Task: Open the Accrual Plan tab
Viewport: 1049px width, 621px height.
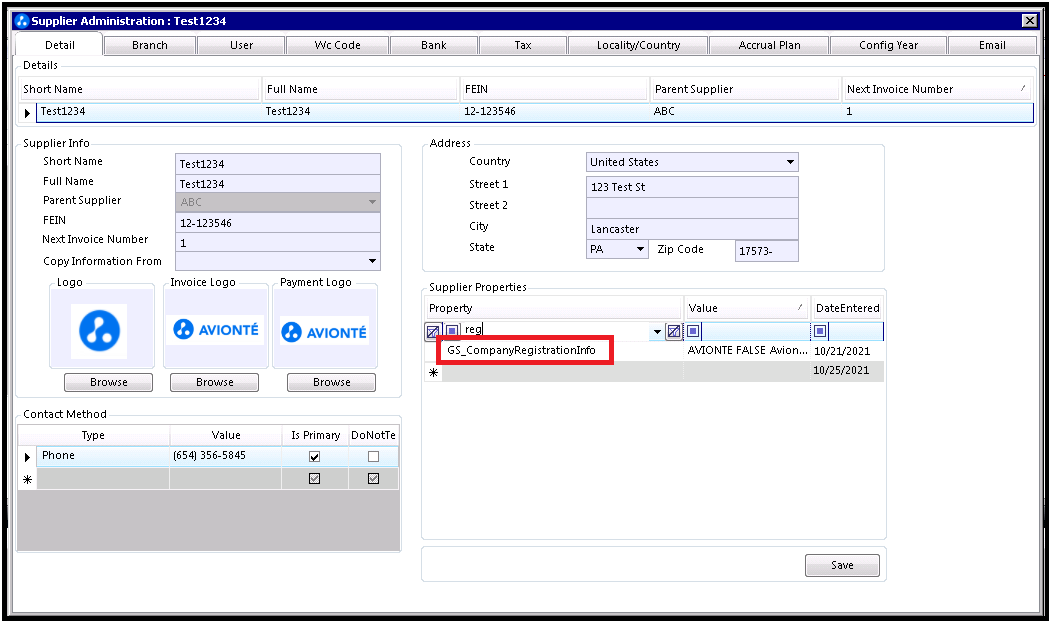Action: 769,45
